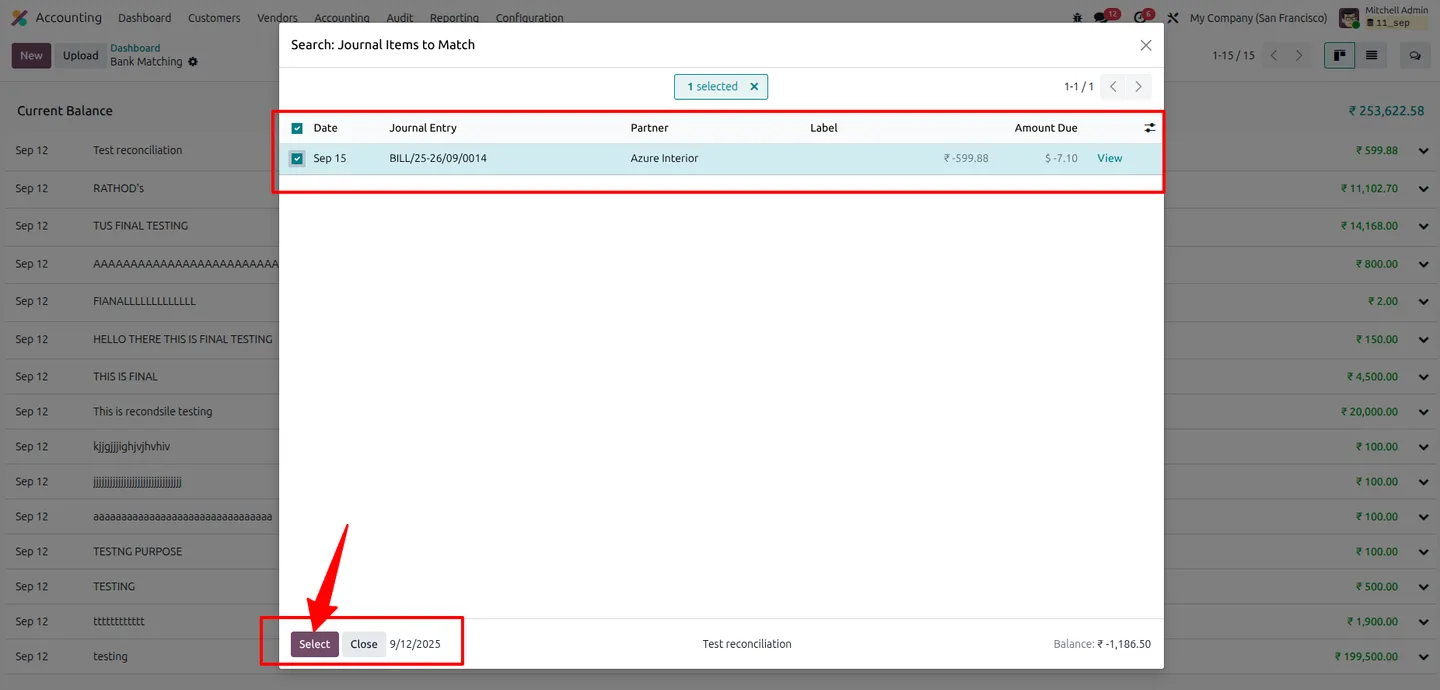Open the Accounting top menu item
This screenshot has height=690, width=1440.
pyautogui.click(x=342, y=18)
